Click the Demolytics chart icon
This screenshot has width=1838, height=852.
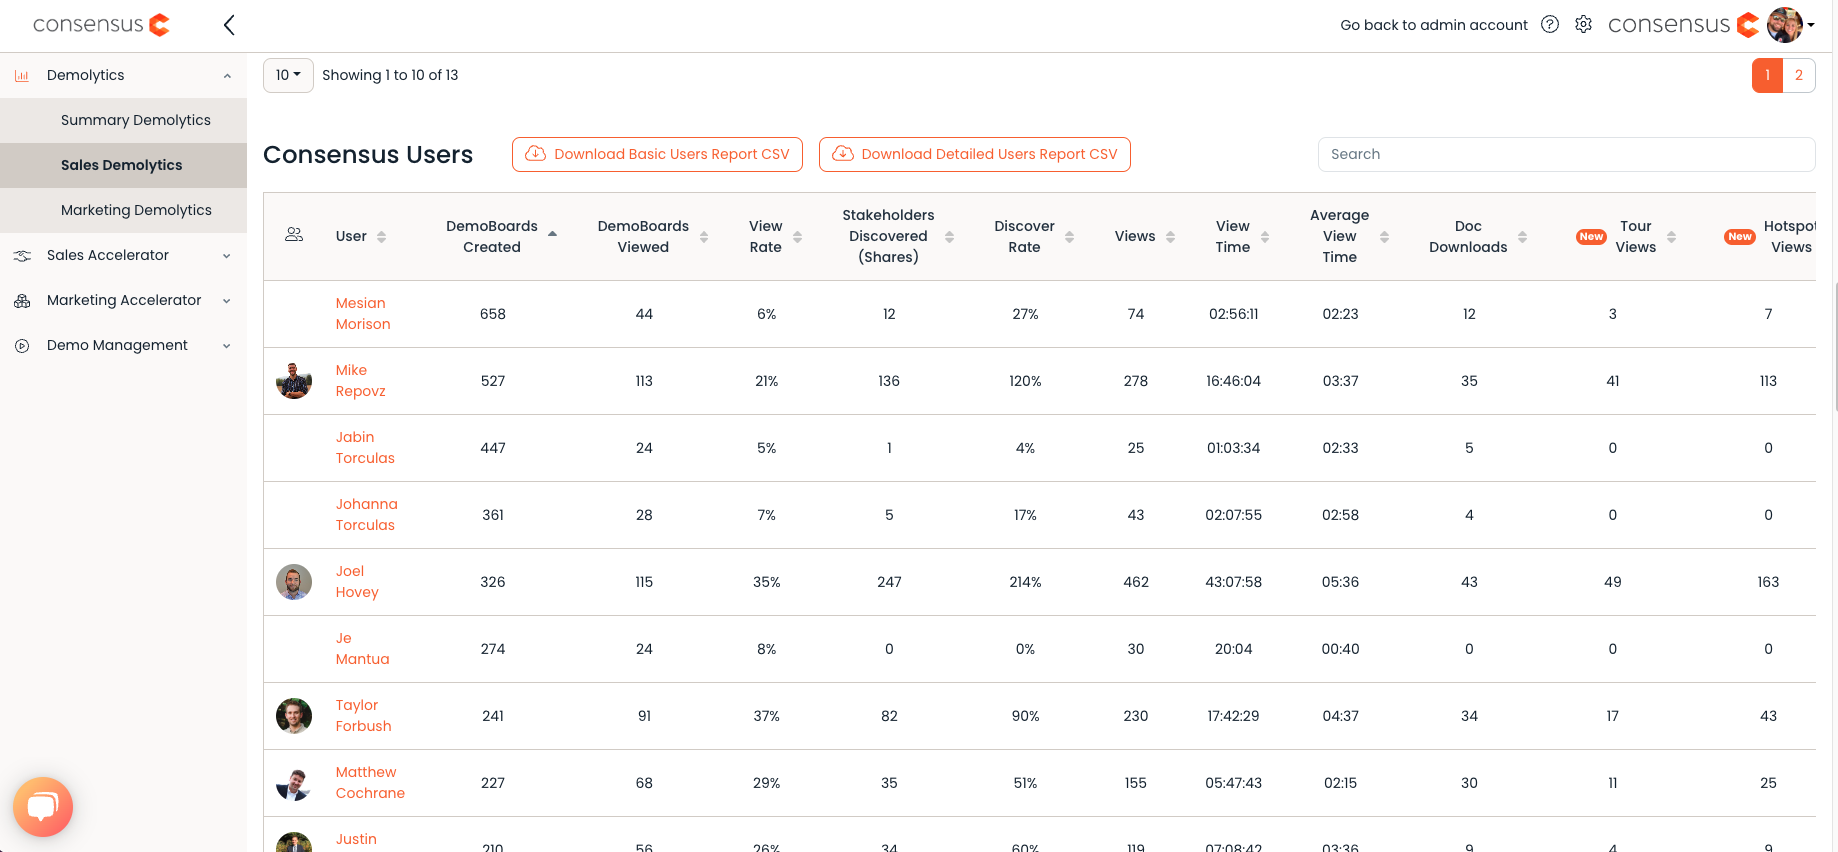22,76
